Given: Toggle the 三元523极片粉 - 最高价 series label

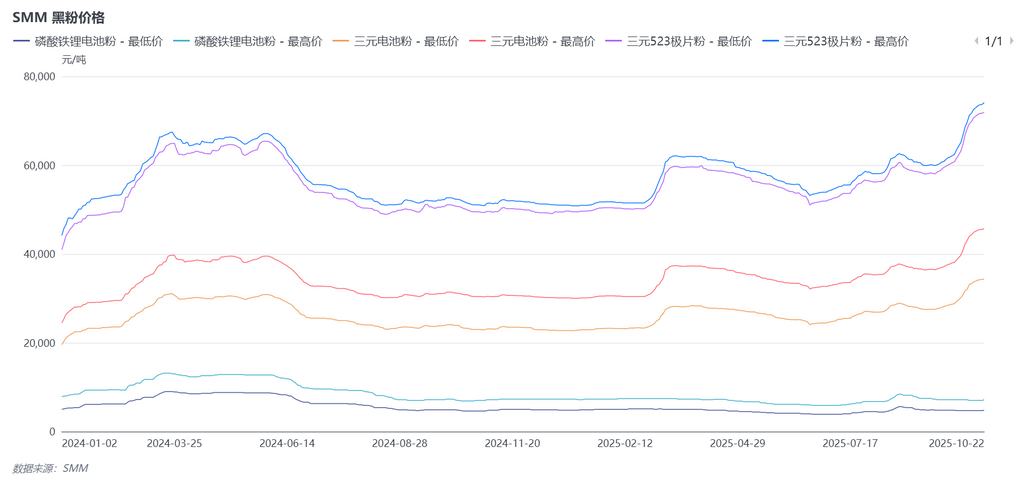Looking at the screenshot, I should [846, 41].
